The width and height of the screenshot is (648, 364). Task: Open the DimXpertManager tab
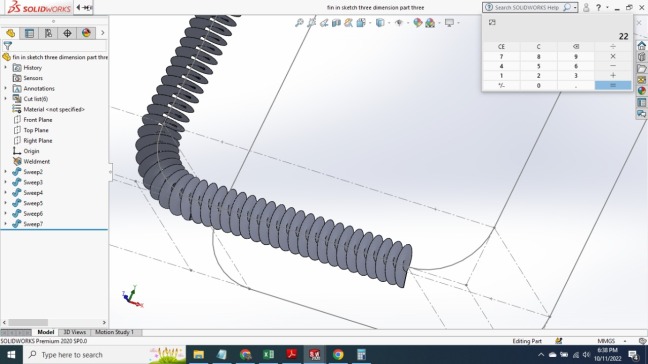(x=67, y=33)
